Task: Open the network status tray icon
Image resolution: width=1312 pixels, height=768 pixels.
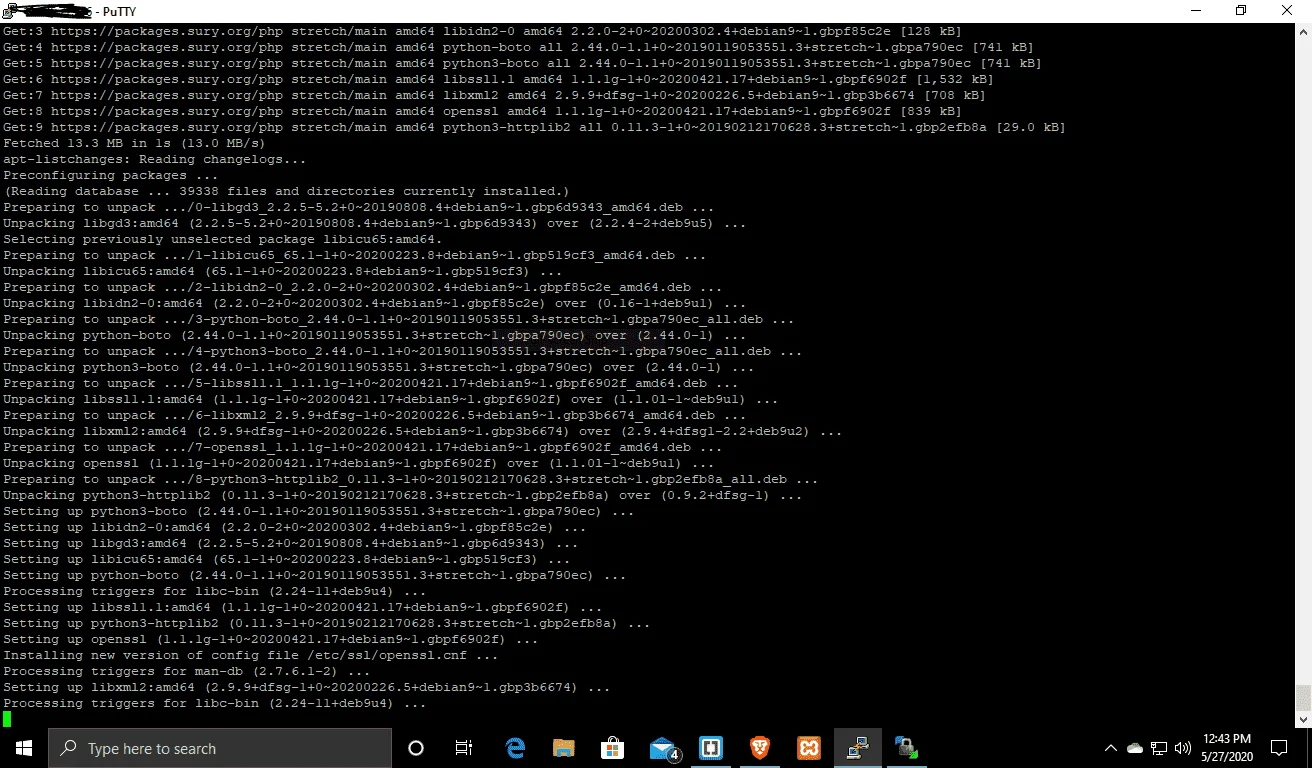Action: [x=1159, y=748]
